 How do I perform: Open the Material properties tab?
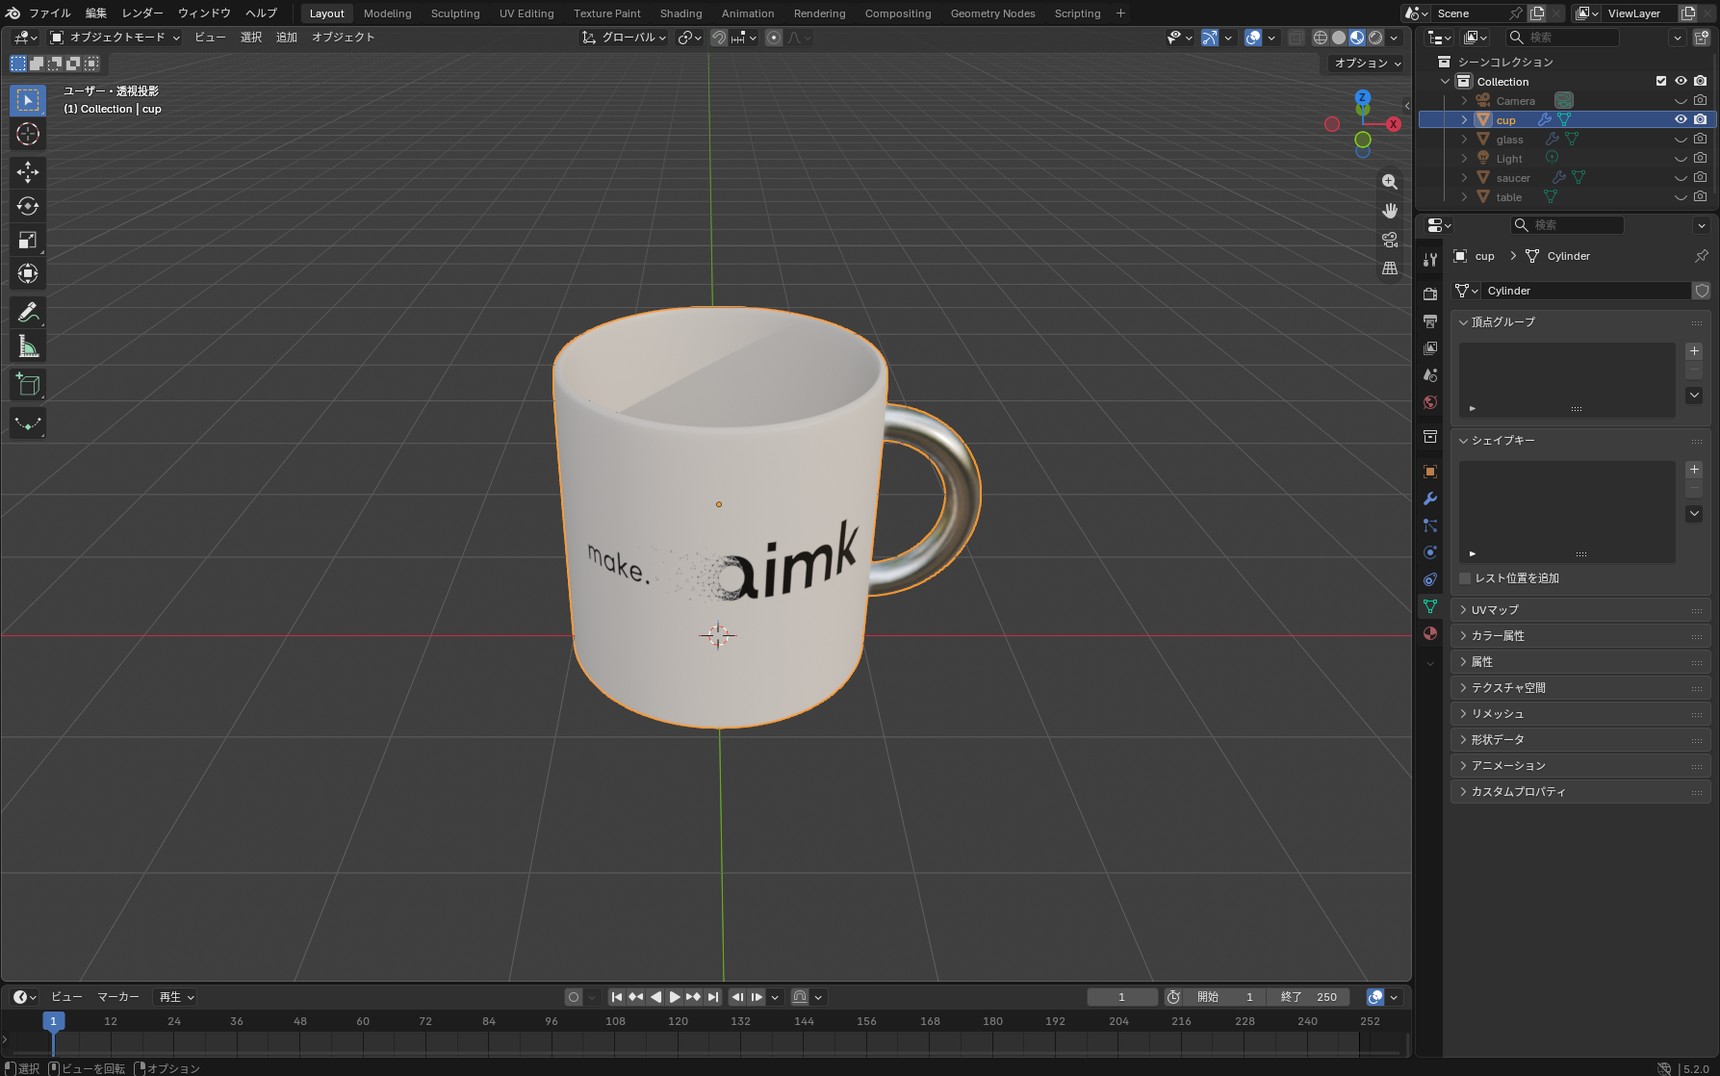point(1430,633)
